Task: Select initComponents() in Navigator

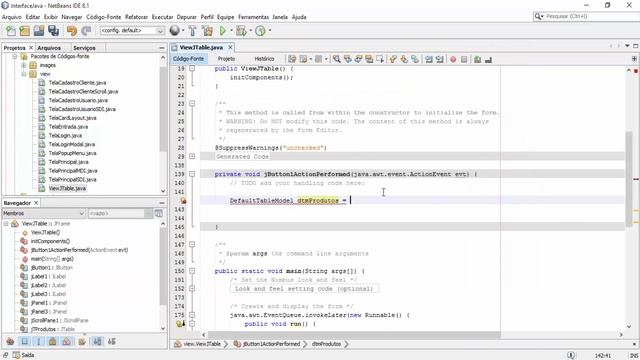Action: coord(50,241)
